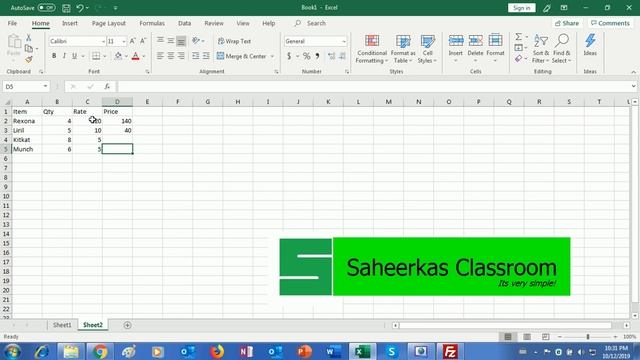Open Conditional Formatting menu
640x360 pixels.
(371, 49)
